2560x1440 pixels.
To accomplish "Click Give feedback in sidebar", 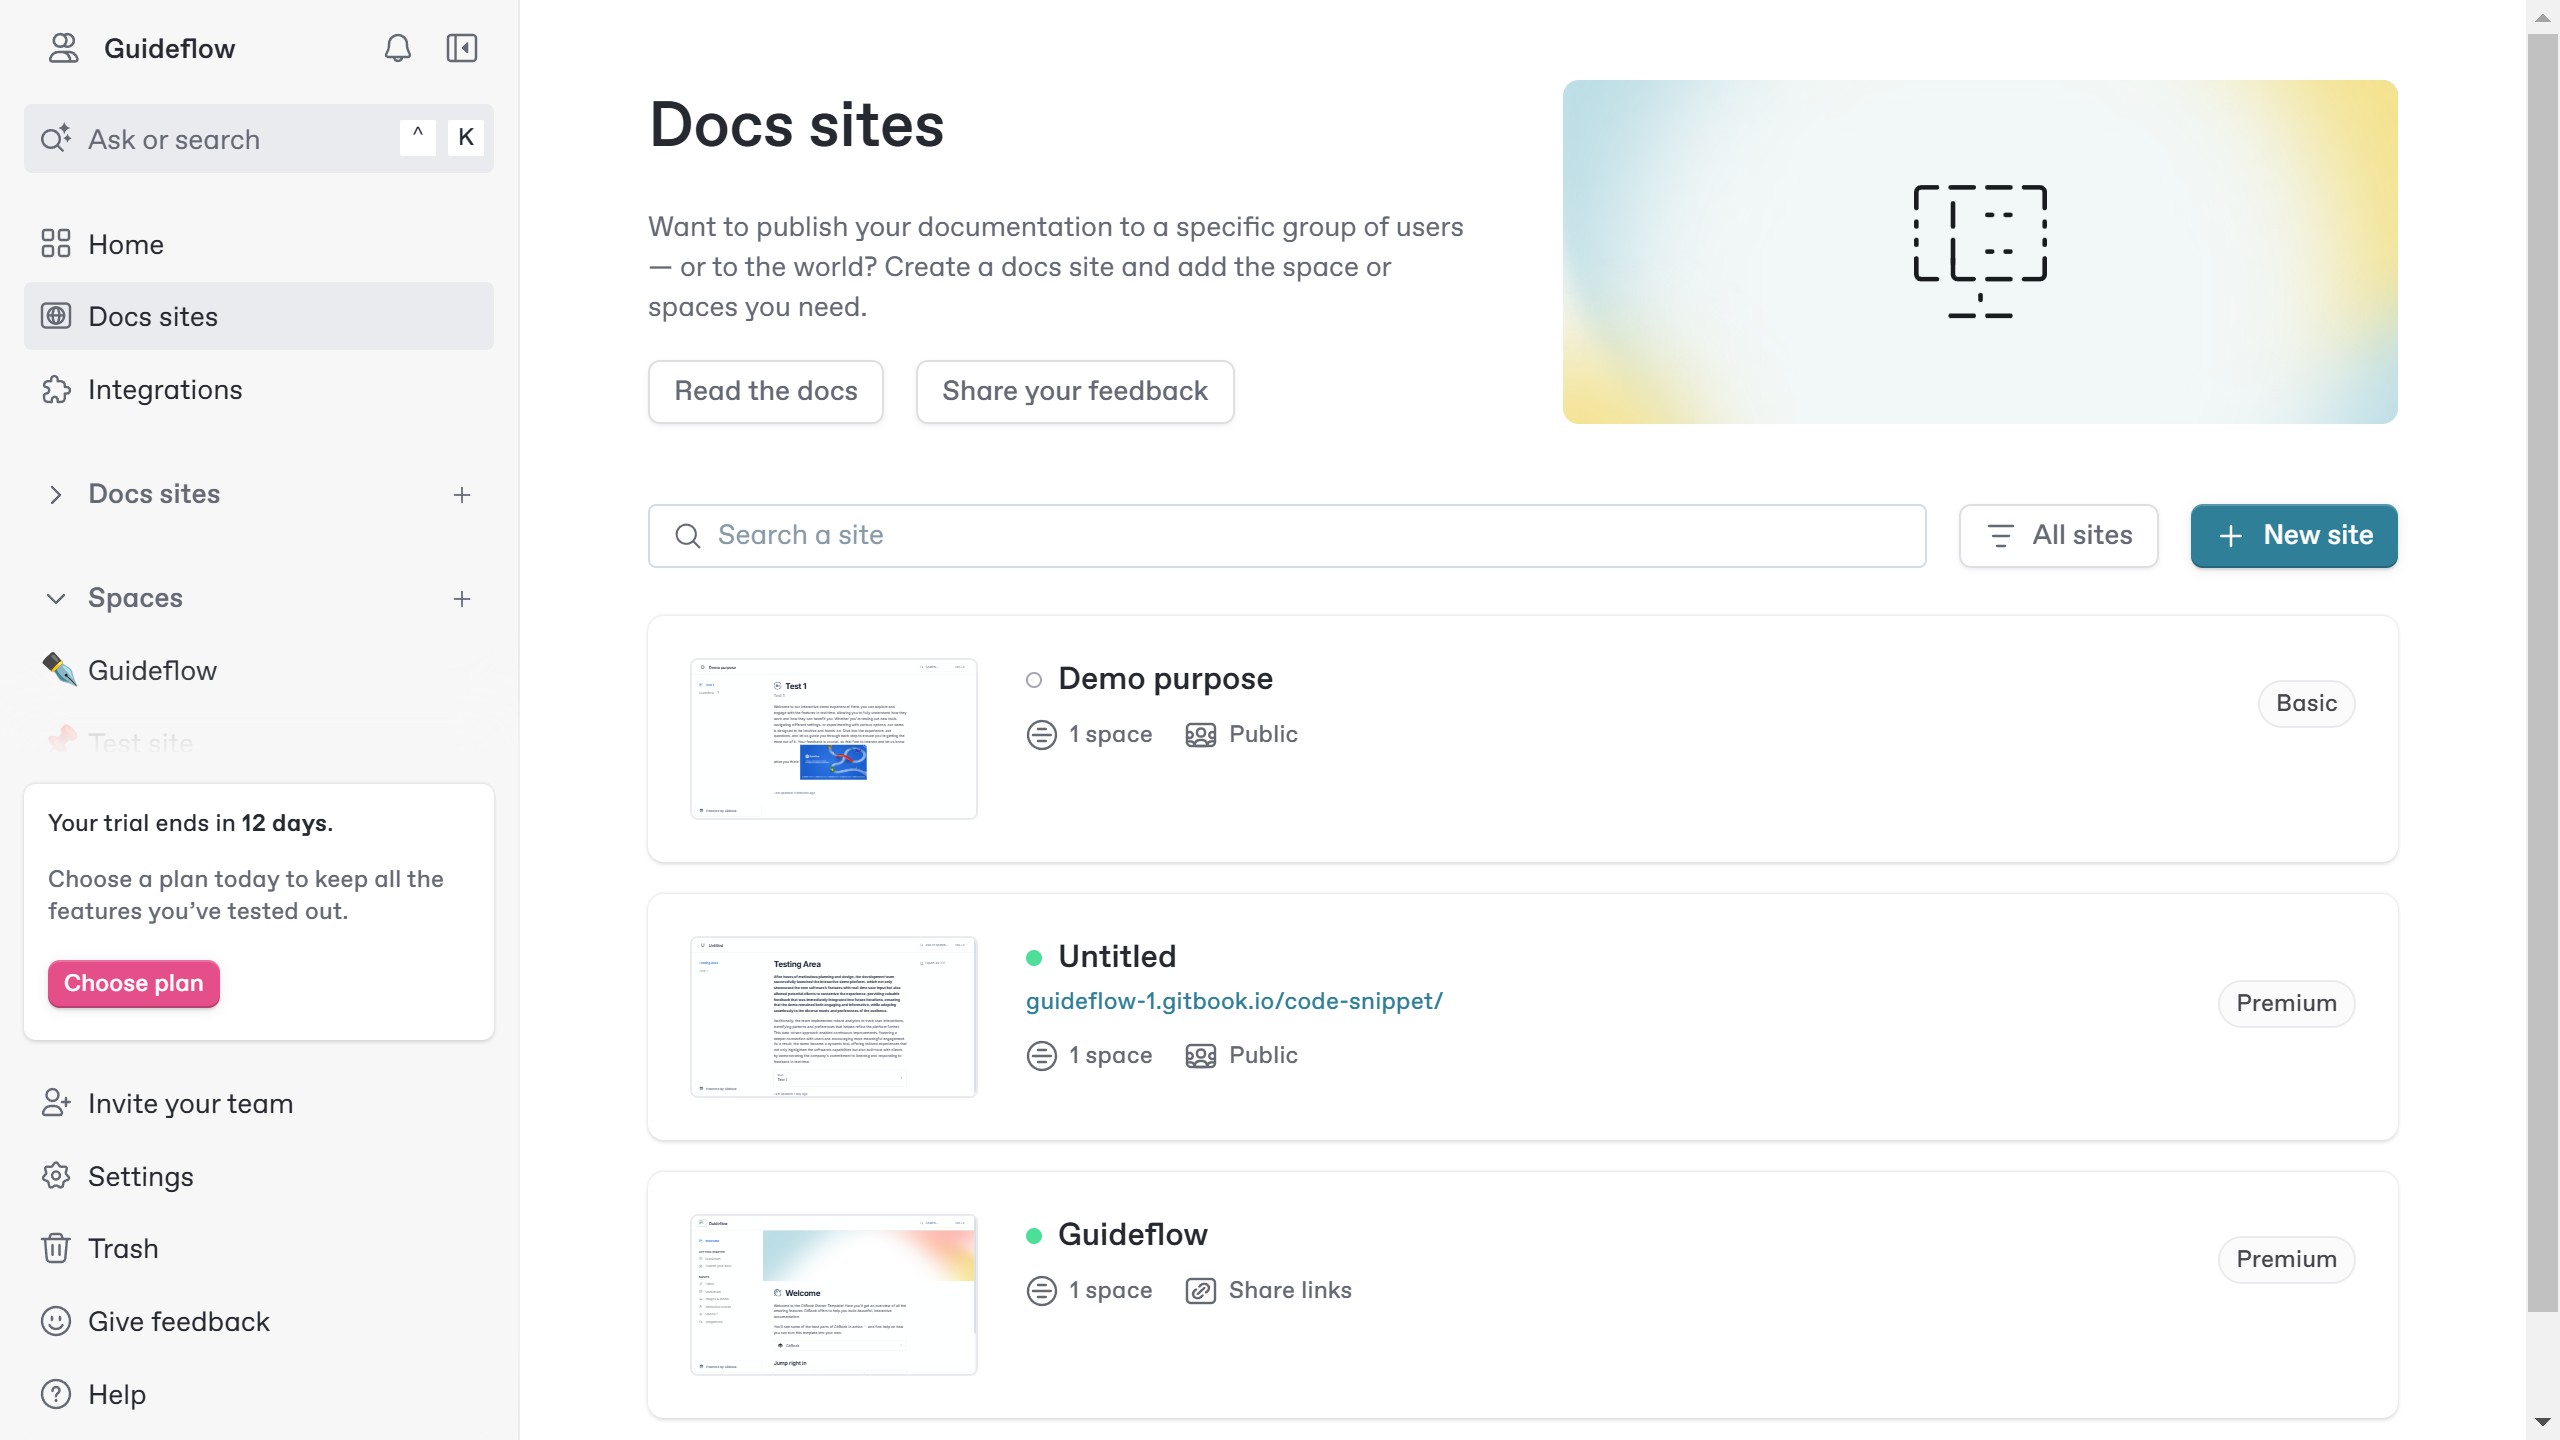I will (x=259, y=1321).
